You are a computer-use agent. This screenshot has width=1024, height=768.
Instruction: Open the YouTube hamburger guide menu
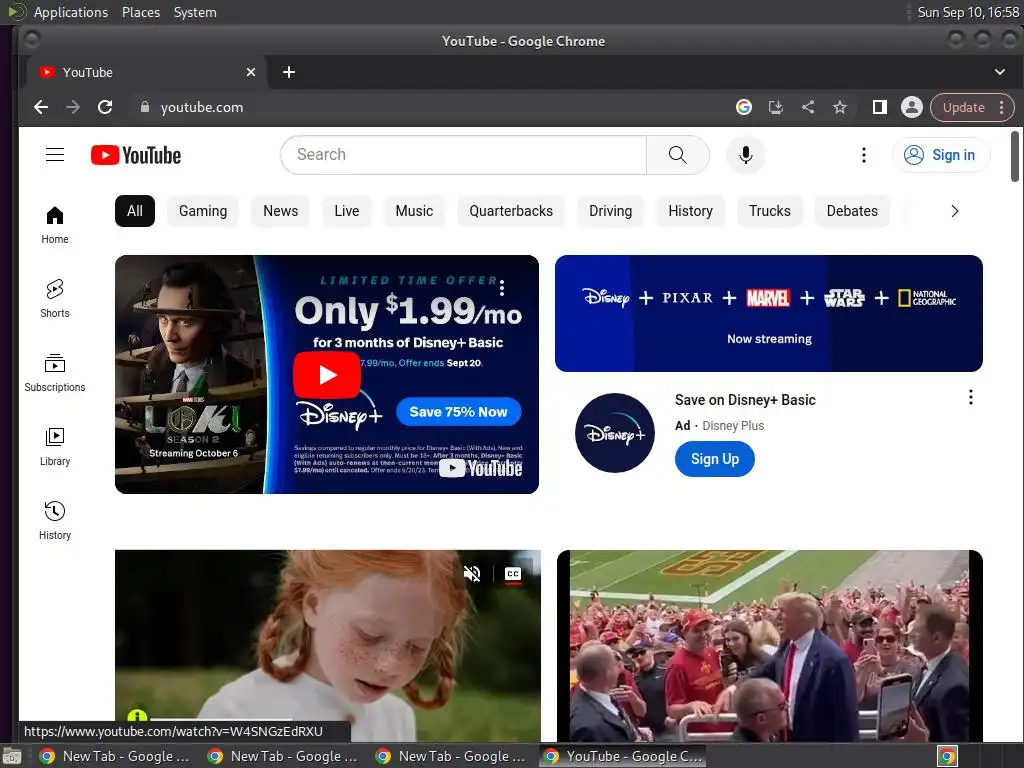[x=55, y=155]
